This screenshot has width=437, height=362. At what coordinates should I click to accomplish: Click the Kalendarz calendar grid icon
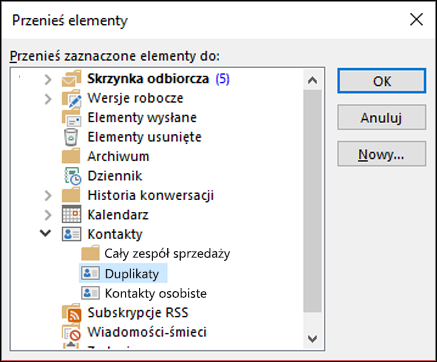coord(71,214)
